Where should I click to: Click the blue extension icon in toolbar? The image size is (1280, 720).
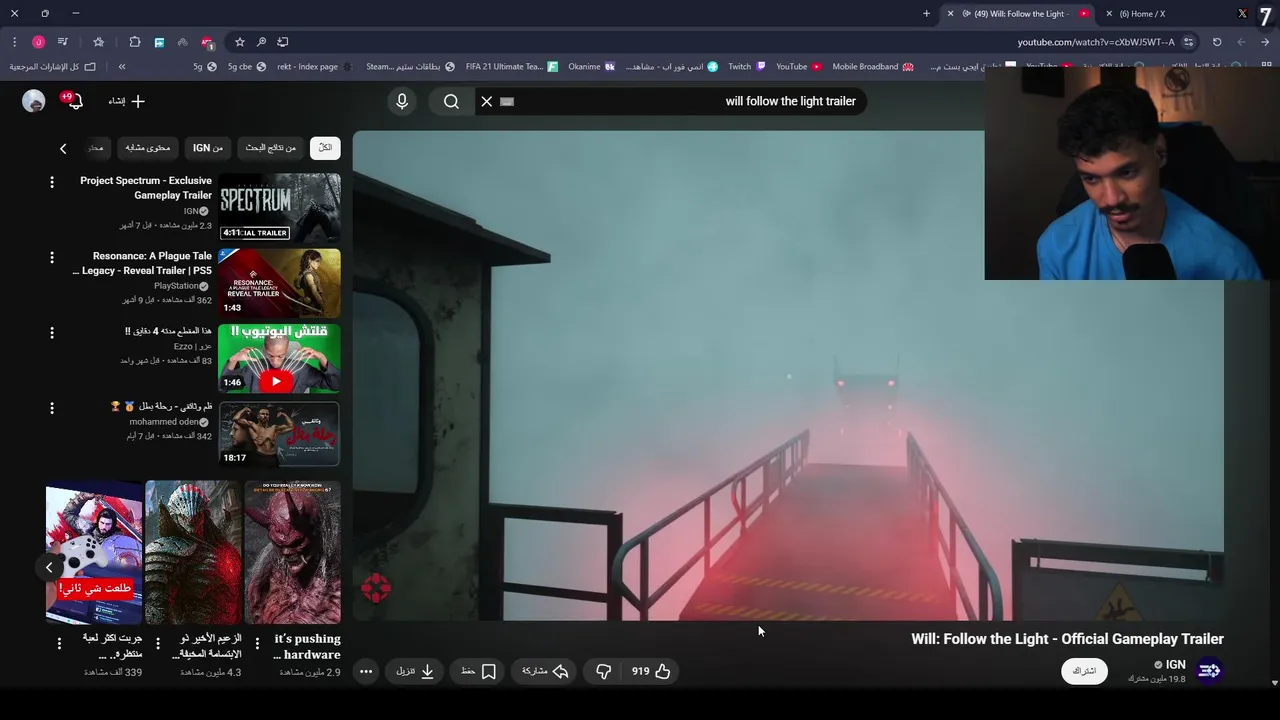pos(159,42)
